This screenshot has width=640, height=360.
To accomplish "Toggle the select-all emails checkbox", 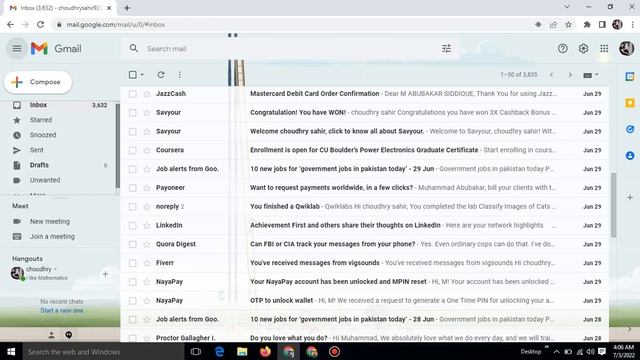I will pos(133,75).
